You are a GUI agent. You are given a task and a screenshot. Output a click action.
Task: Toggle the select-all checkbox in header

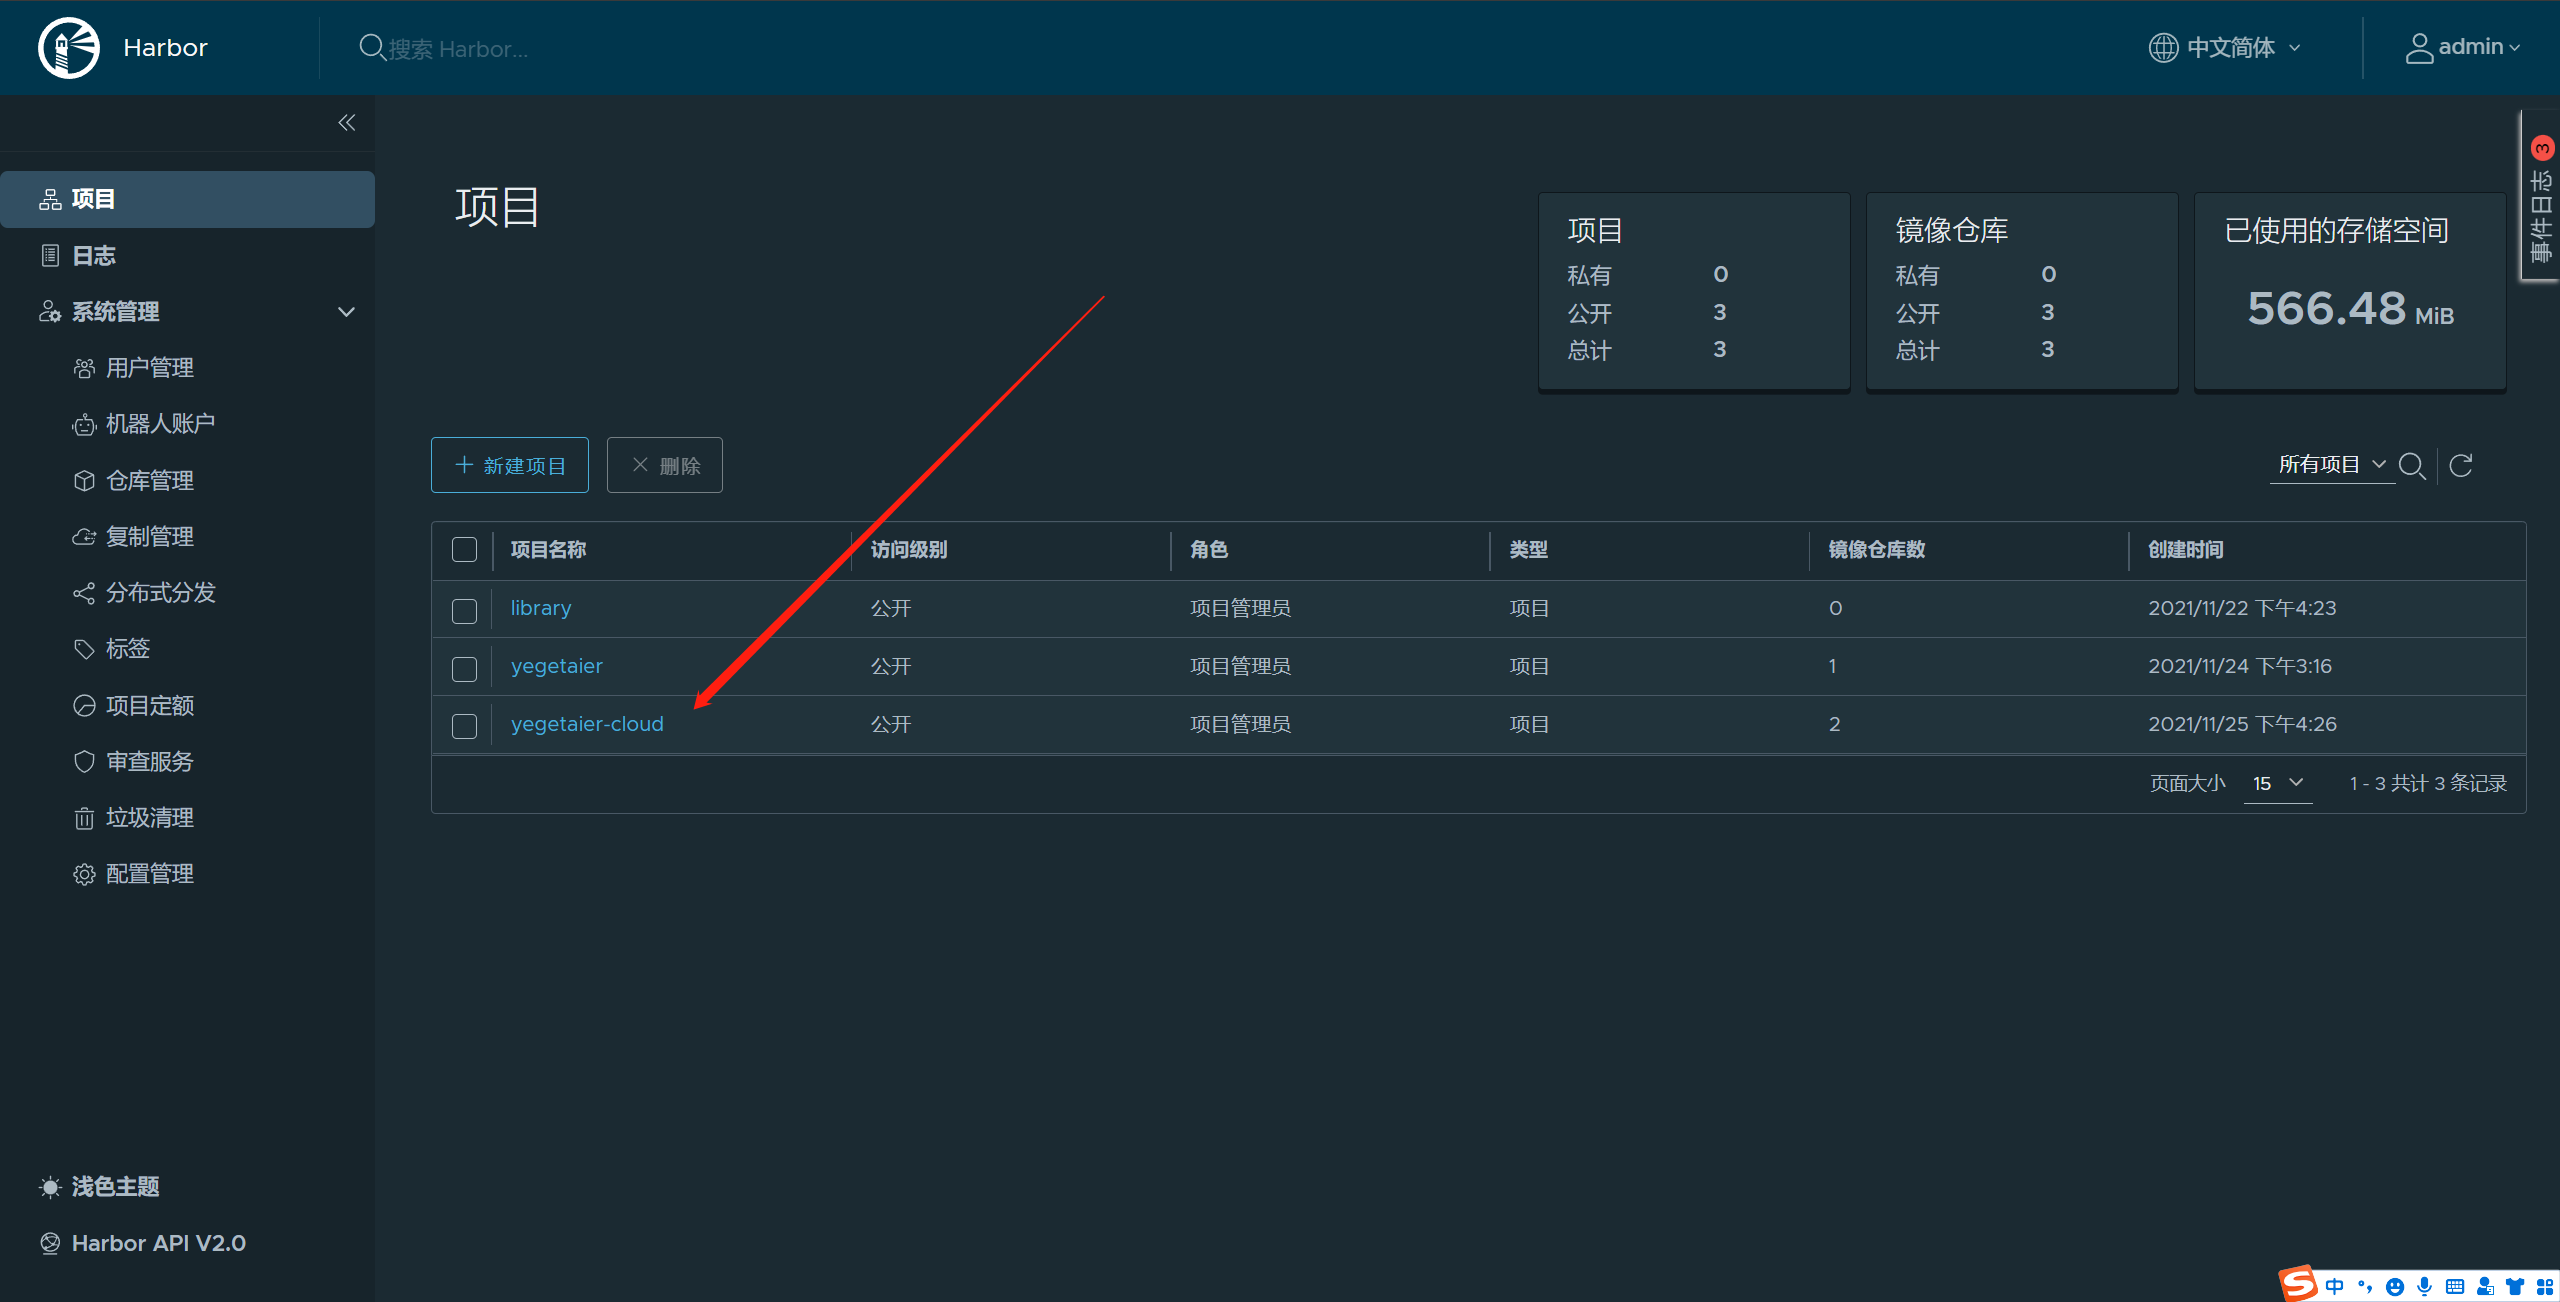pos(464,550)
